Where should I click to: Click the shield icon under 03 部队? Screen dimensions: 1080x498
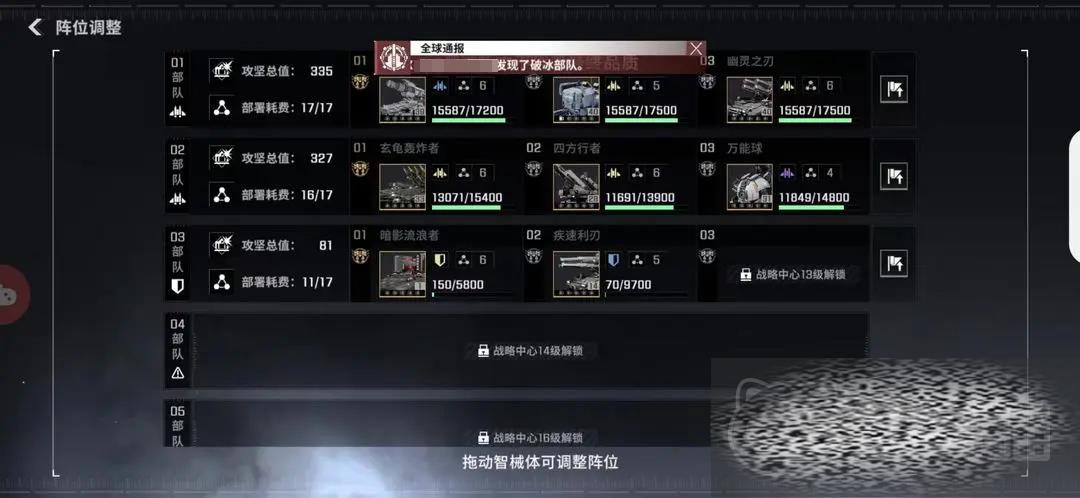(178, 286)
